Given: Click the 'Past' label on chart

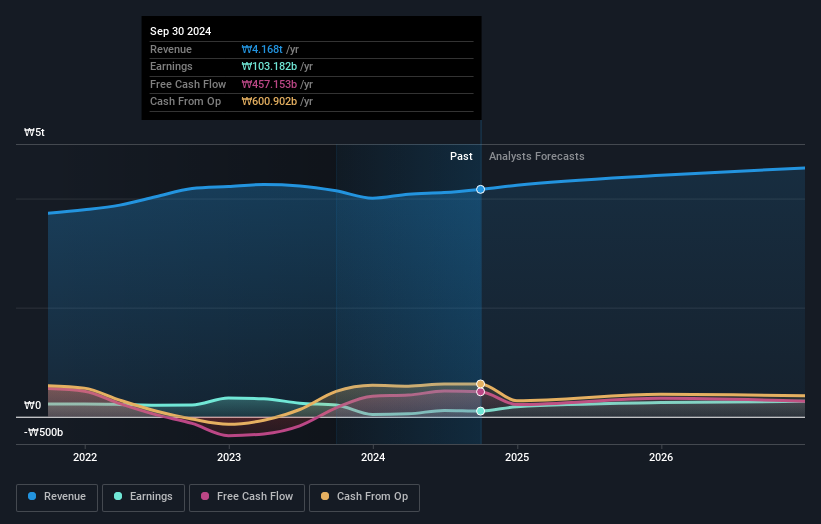Looking at the screenshot, I should (461, 156).
